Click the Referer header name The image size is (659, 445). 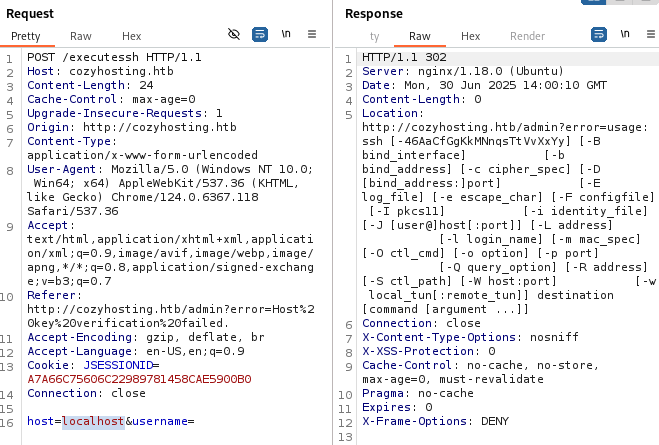[x=54, y=295]
